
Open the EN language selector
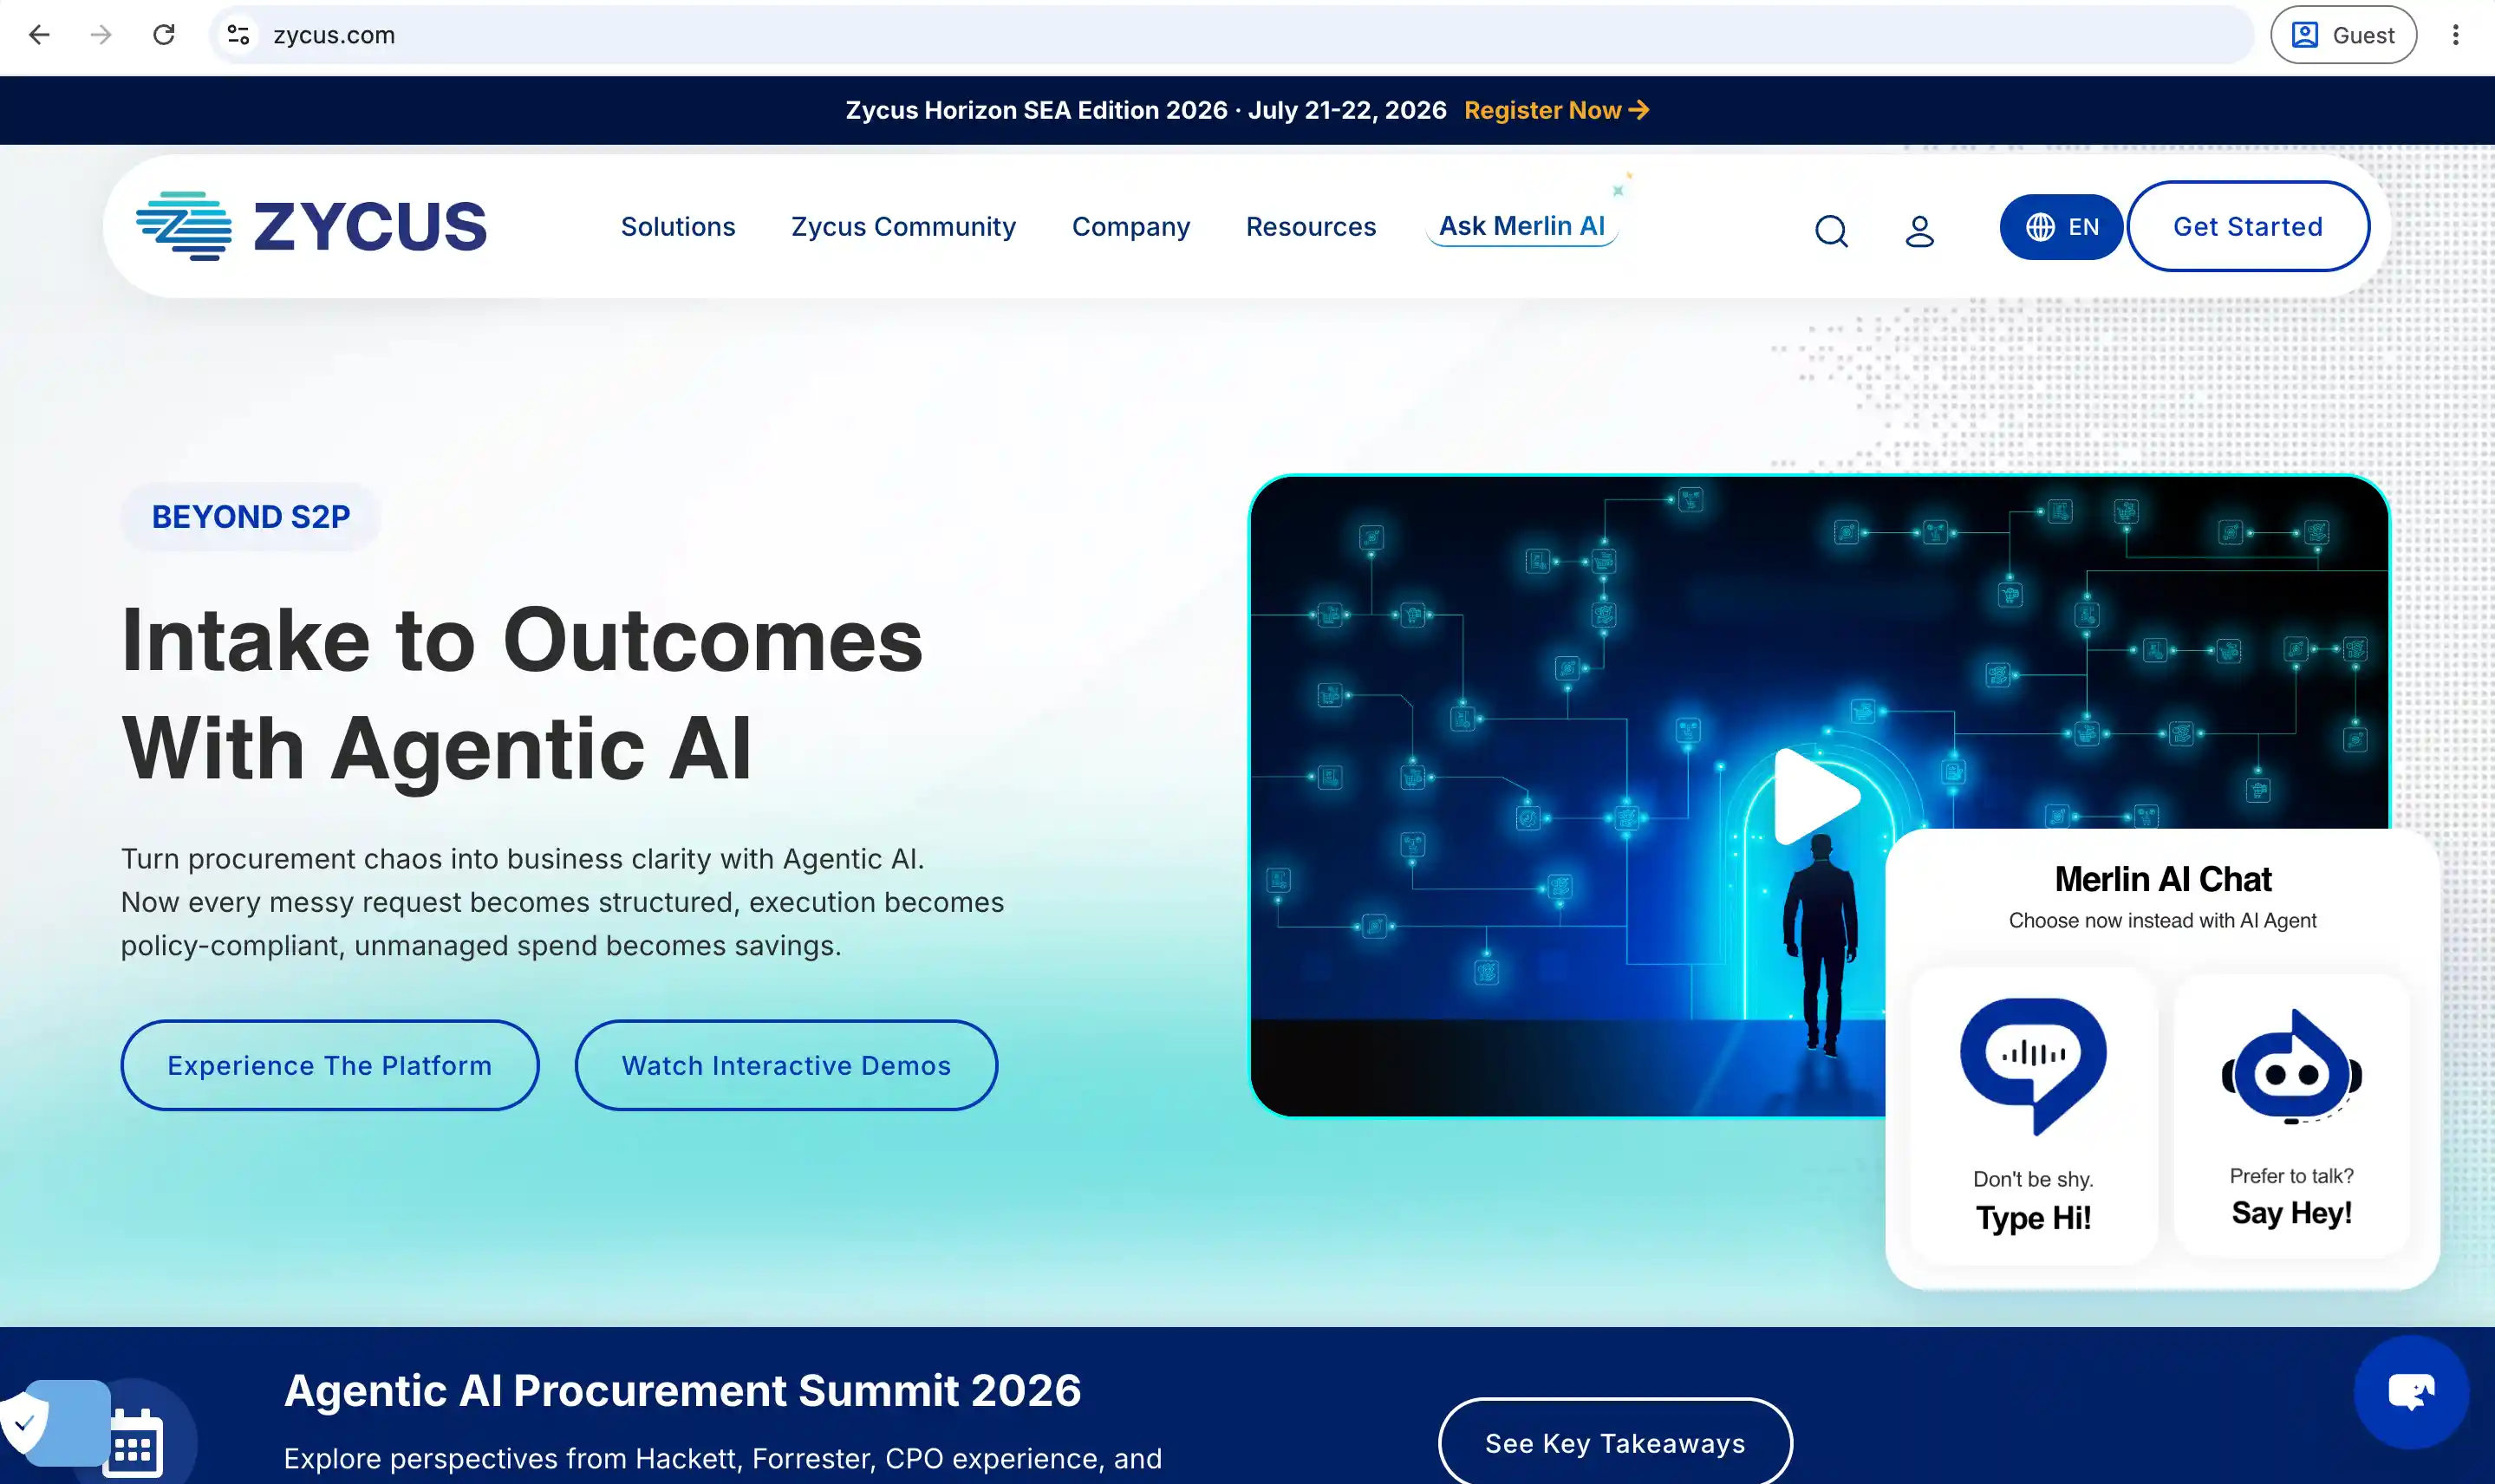[2061, 227]
